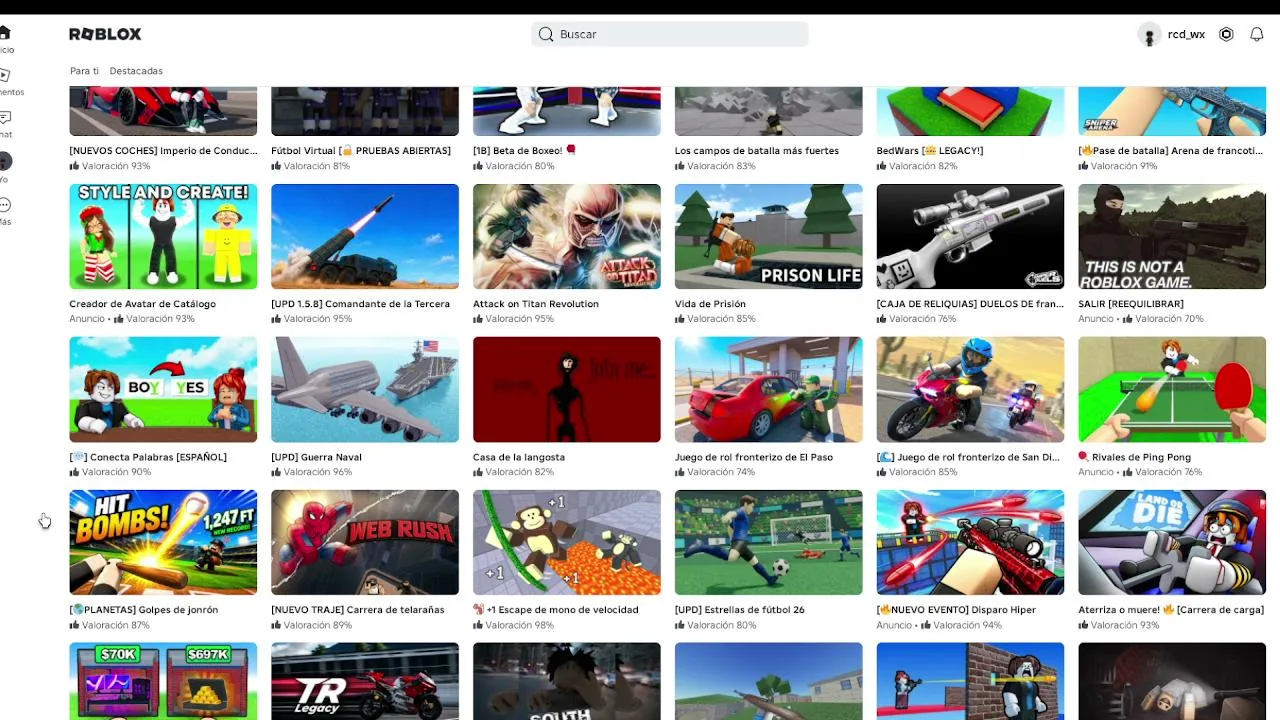Open Los campos de batalla más fuertes
Screen dimensions: 1280x720
[x=757, y=151]
